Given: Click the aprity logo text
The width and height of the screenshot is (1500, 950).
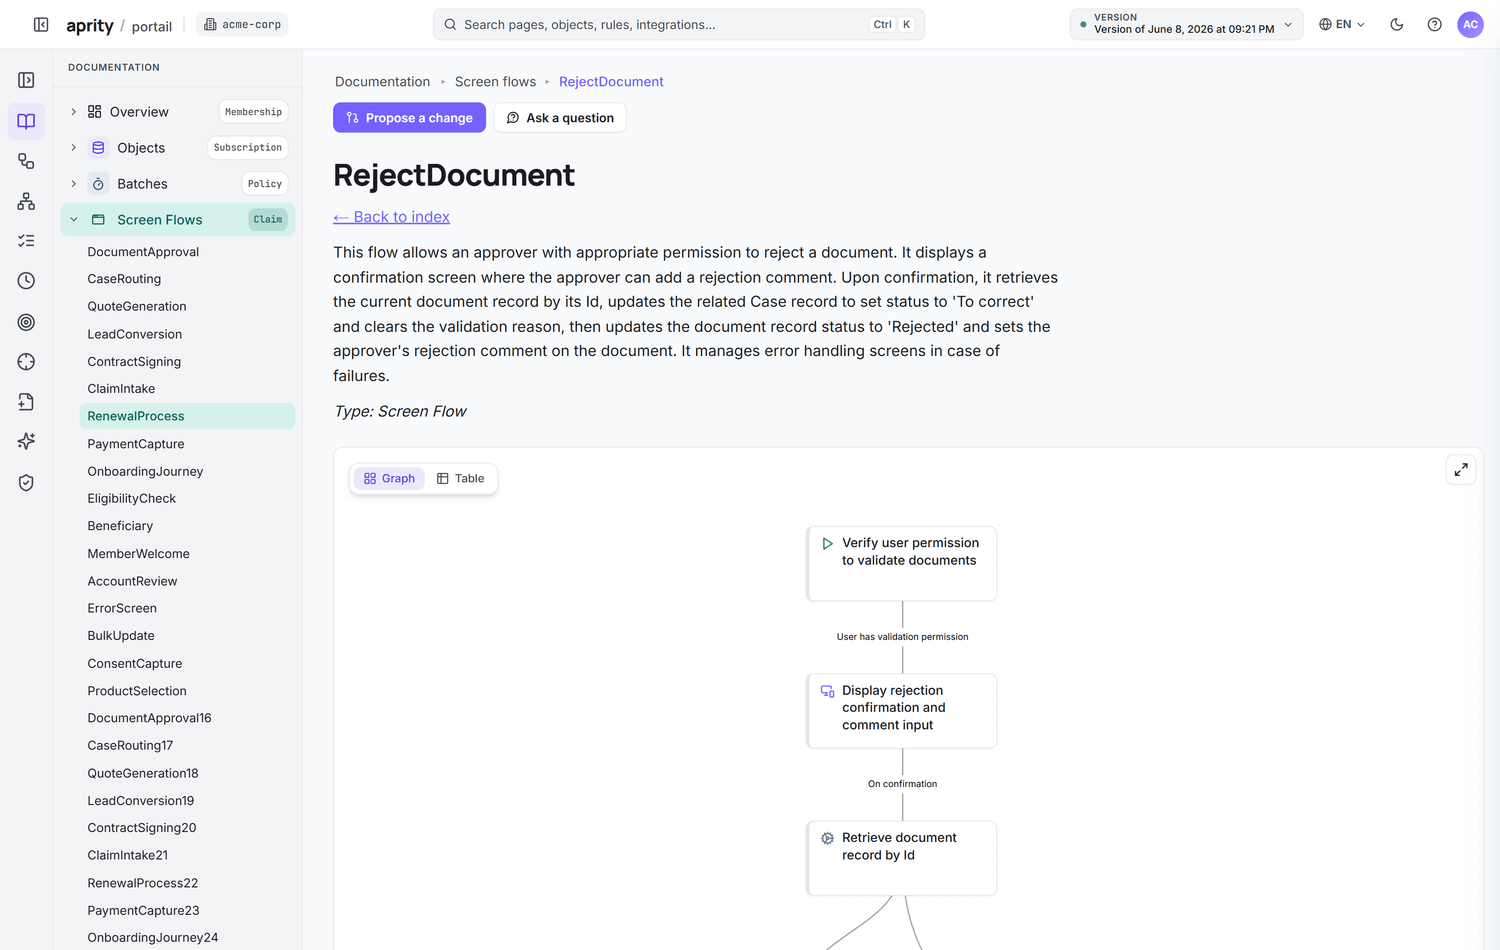Looking at the screenshot, I should coord(89,26).
